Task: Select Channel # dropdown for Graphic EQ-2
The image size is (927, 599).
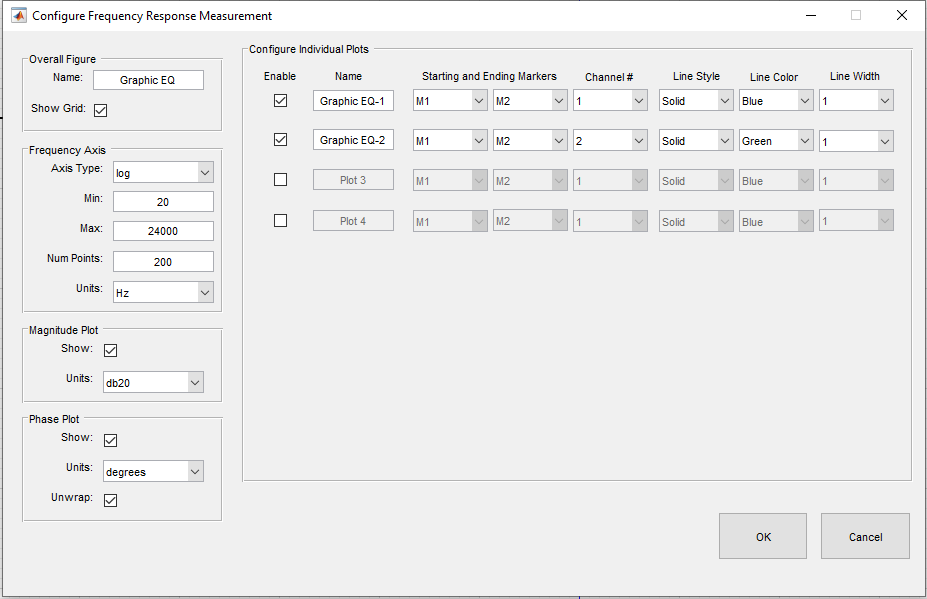Action: (610, 141)
